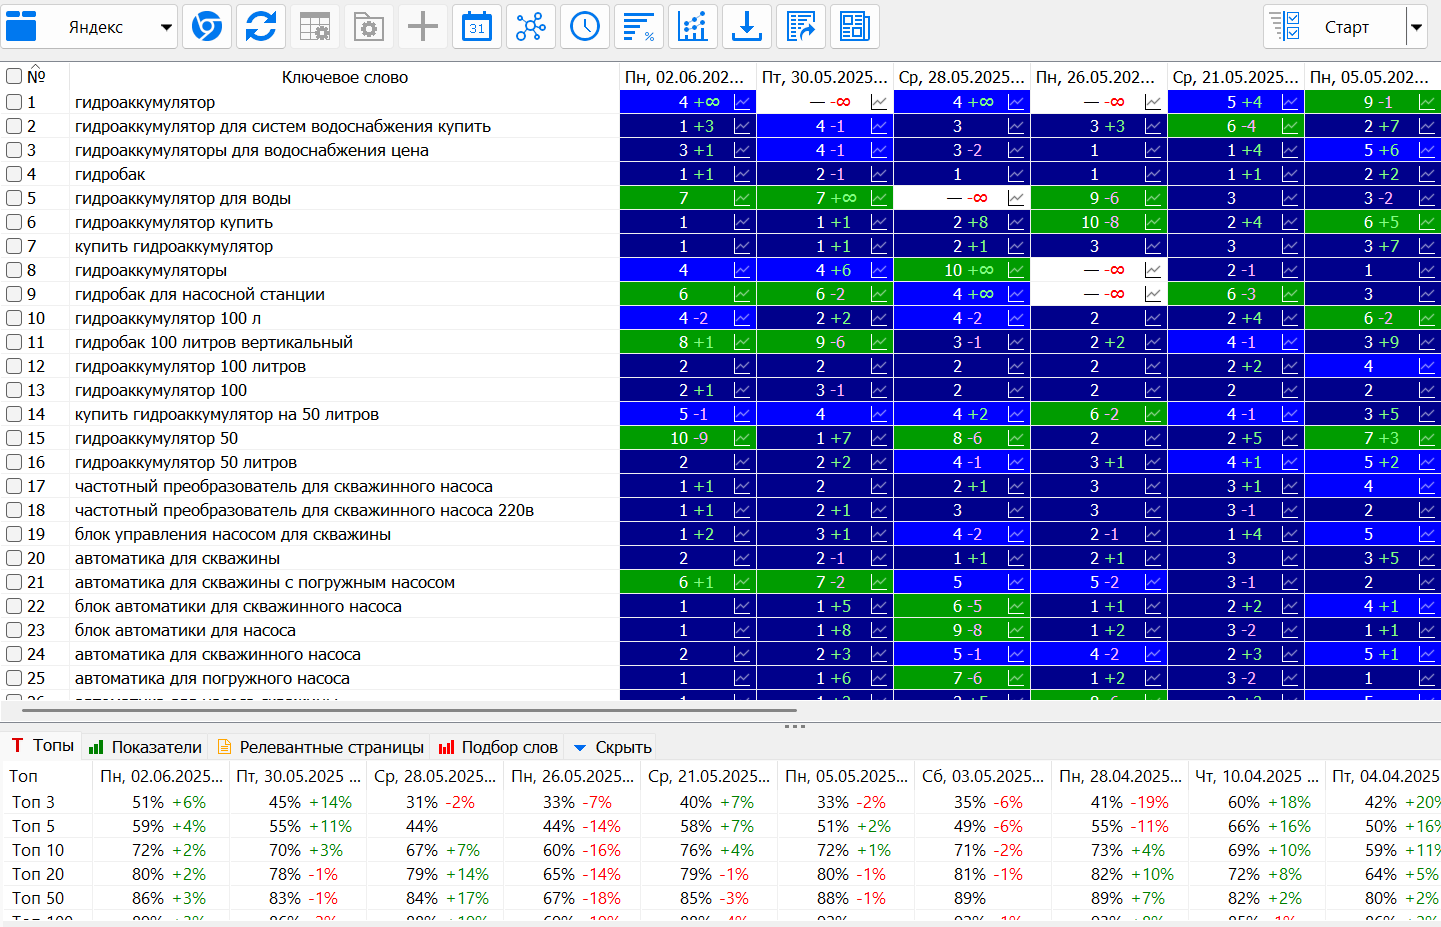This screenshot has height=927, width=1441.
Task: Click the download arrow icon
Action: pyautogui.click(x=747, y=27)
